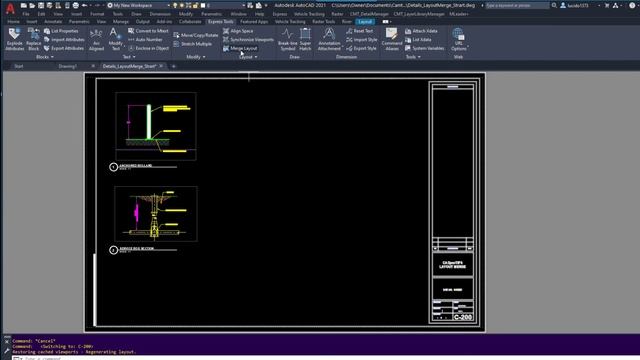This screenshot has width=640, height=360.
Task: Open the MLeader+ menu
Action: 459,14
